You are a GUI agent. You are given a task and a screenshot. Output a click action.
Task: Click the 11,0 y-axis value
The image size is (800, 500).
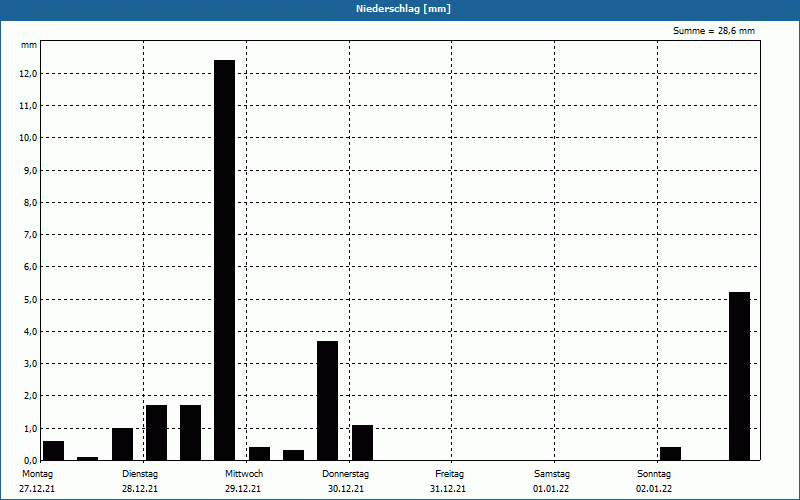[x=29, y=106]
